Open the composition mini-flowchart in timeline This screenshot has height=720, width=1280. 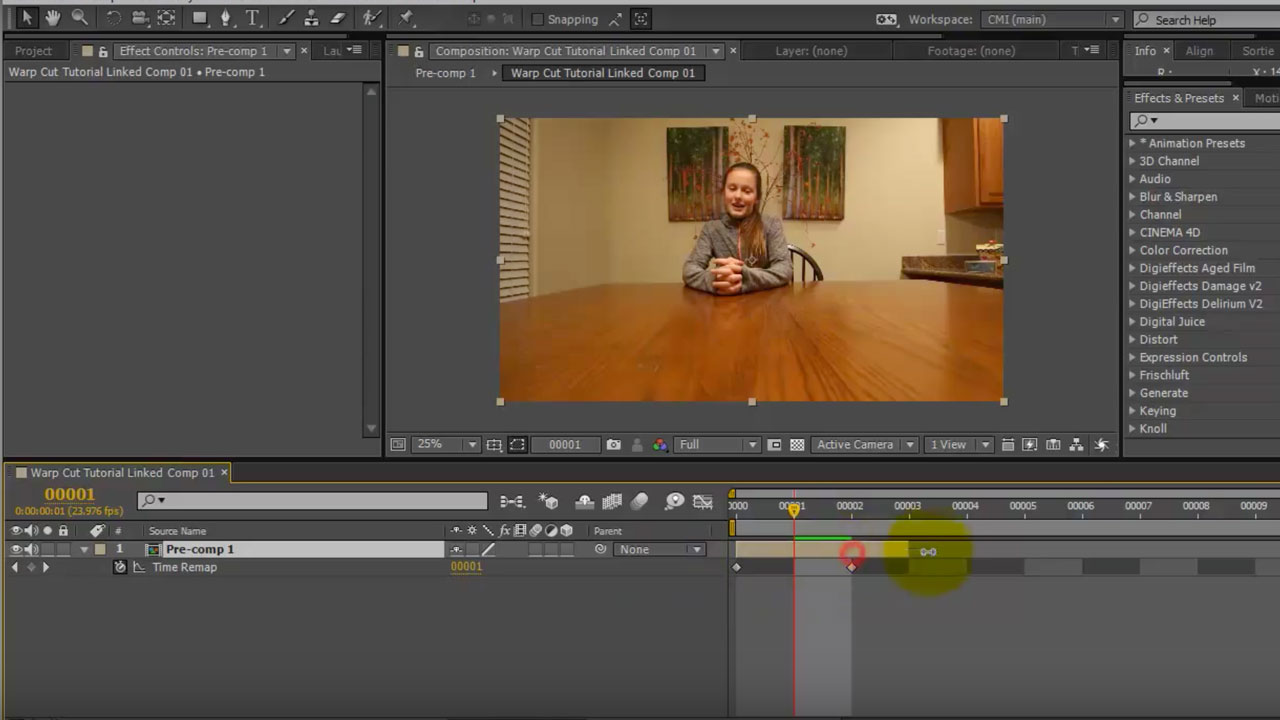(x=512, y=502)
